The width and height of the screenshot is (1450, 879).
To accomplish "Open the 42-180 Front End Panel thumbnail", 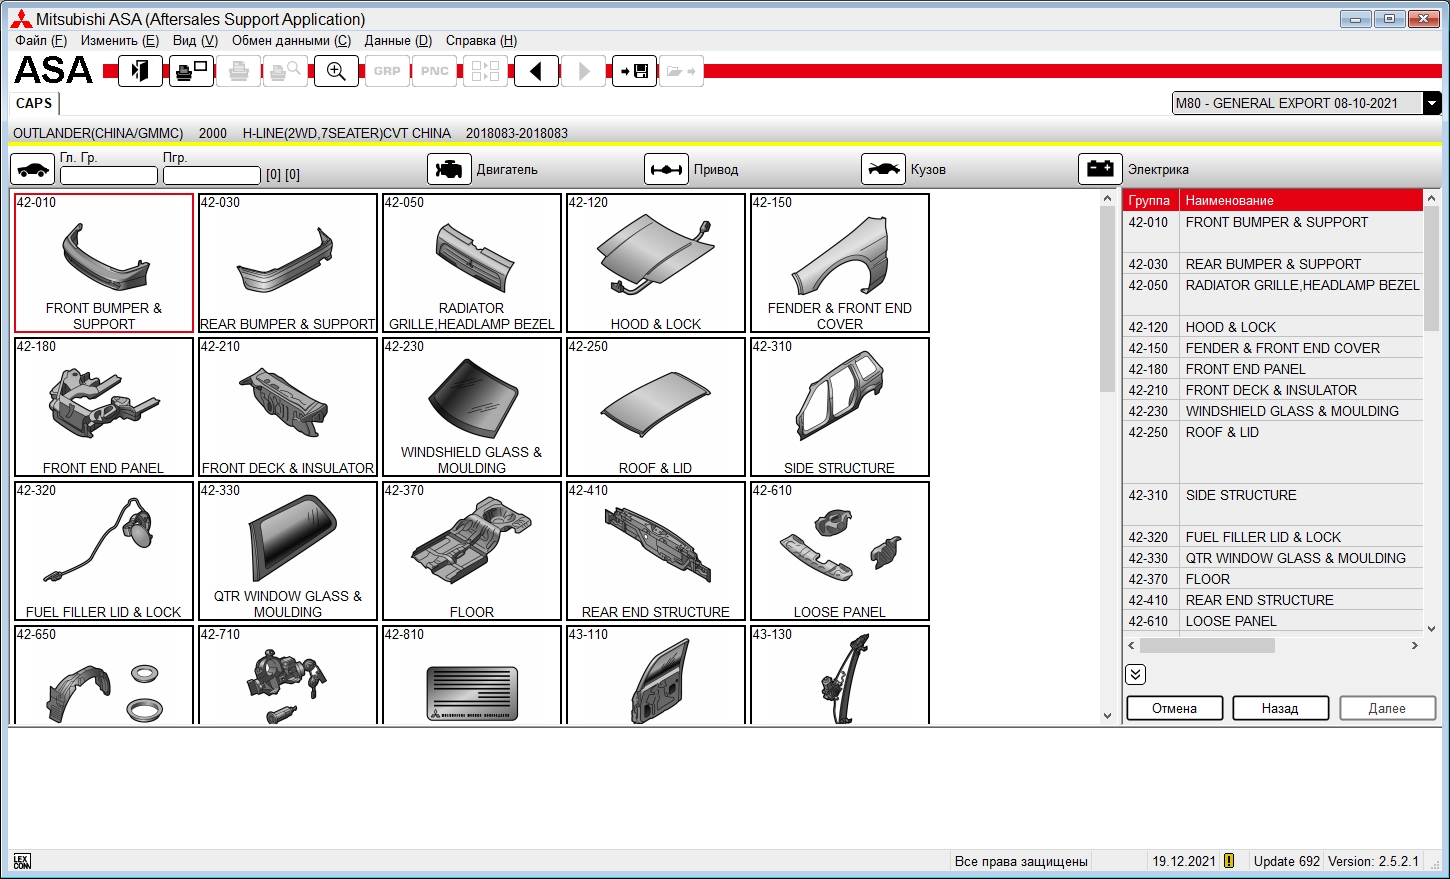I will [104, 407].
